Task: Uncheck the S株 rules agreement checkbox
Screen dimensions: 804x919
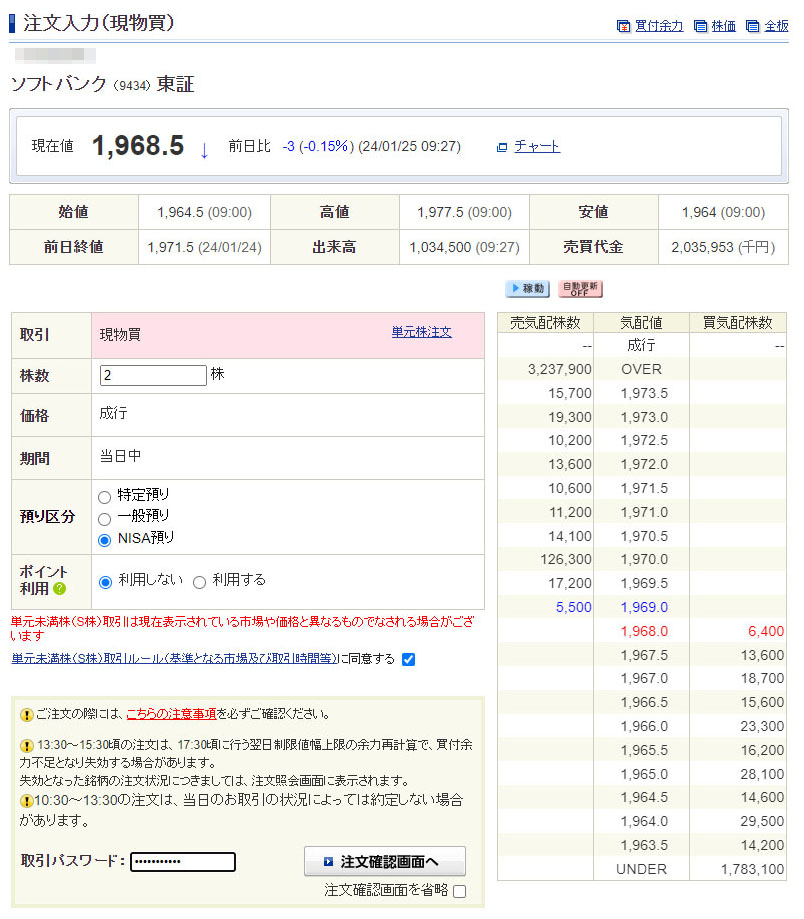Action: [x=408, y=659]
